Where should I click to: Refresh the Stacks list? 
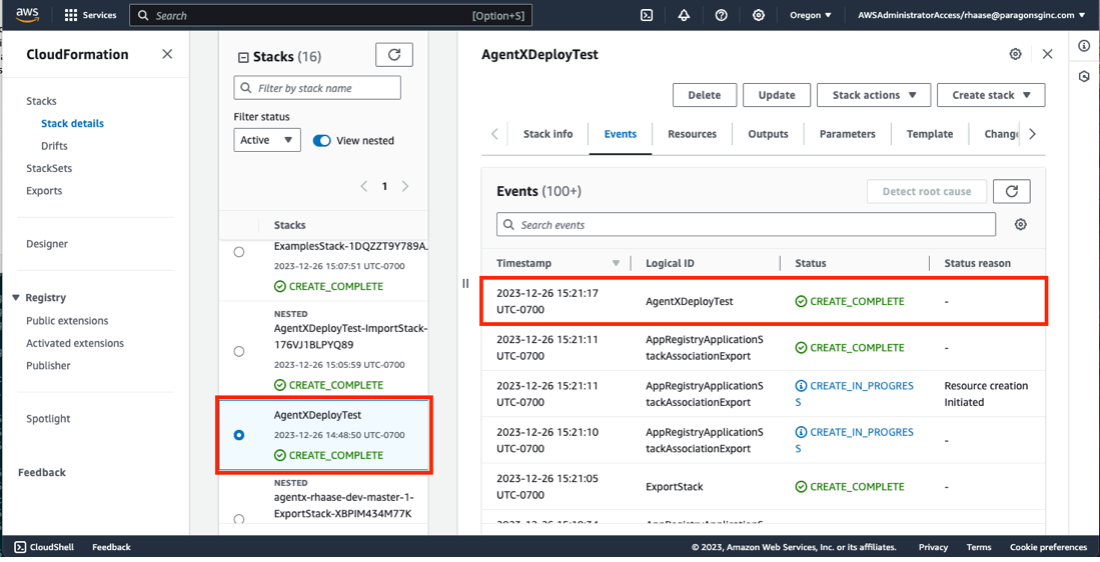[394, 55]
